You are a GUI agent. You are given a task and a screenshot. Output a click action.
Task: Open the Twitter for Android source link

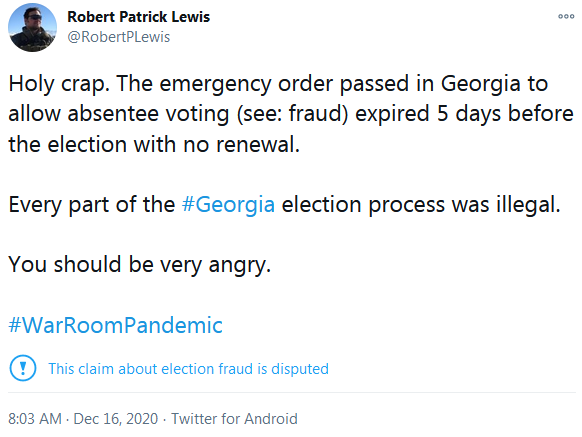[234, 418]
